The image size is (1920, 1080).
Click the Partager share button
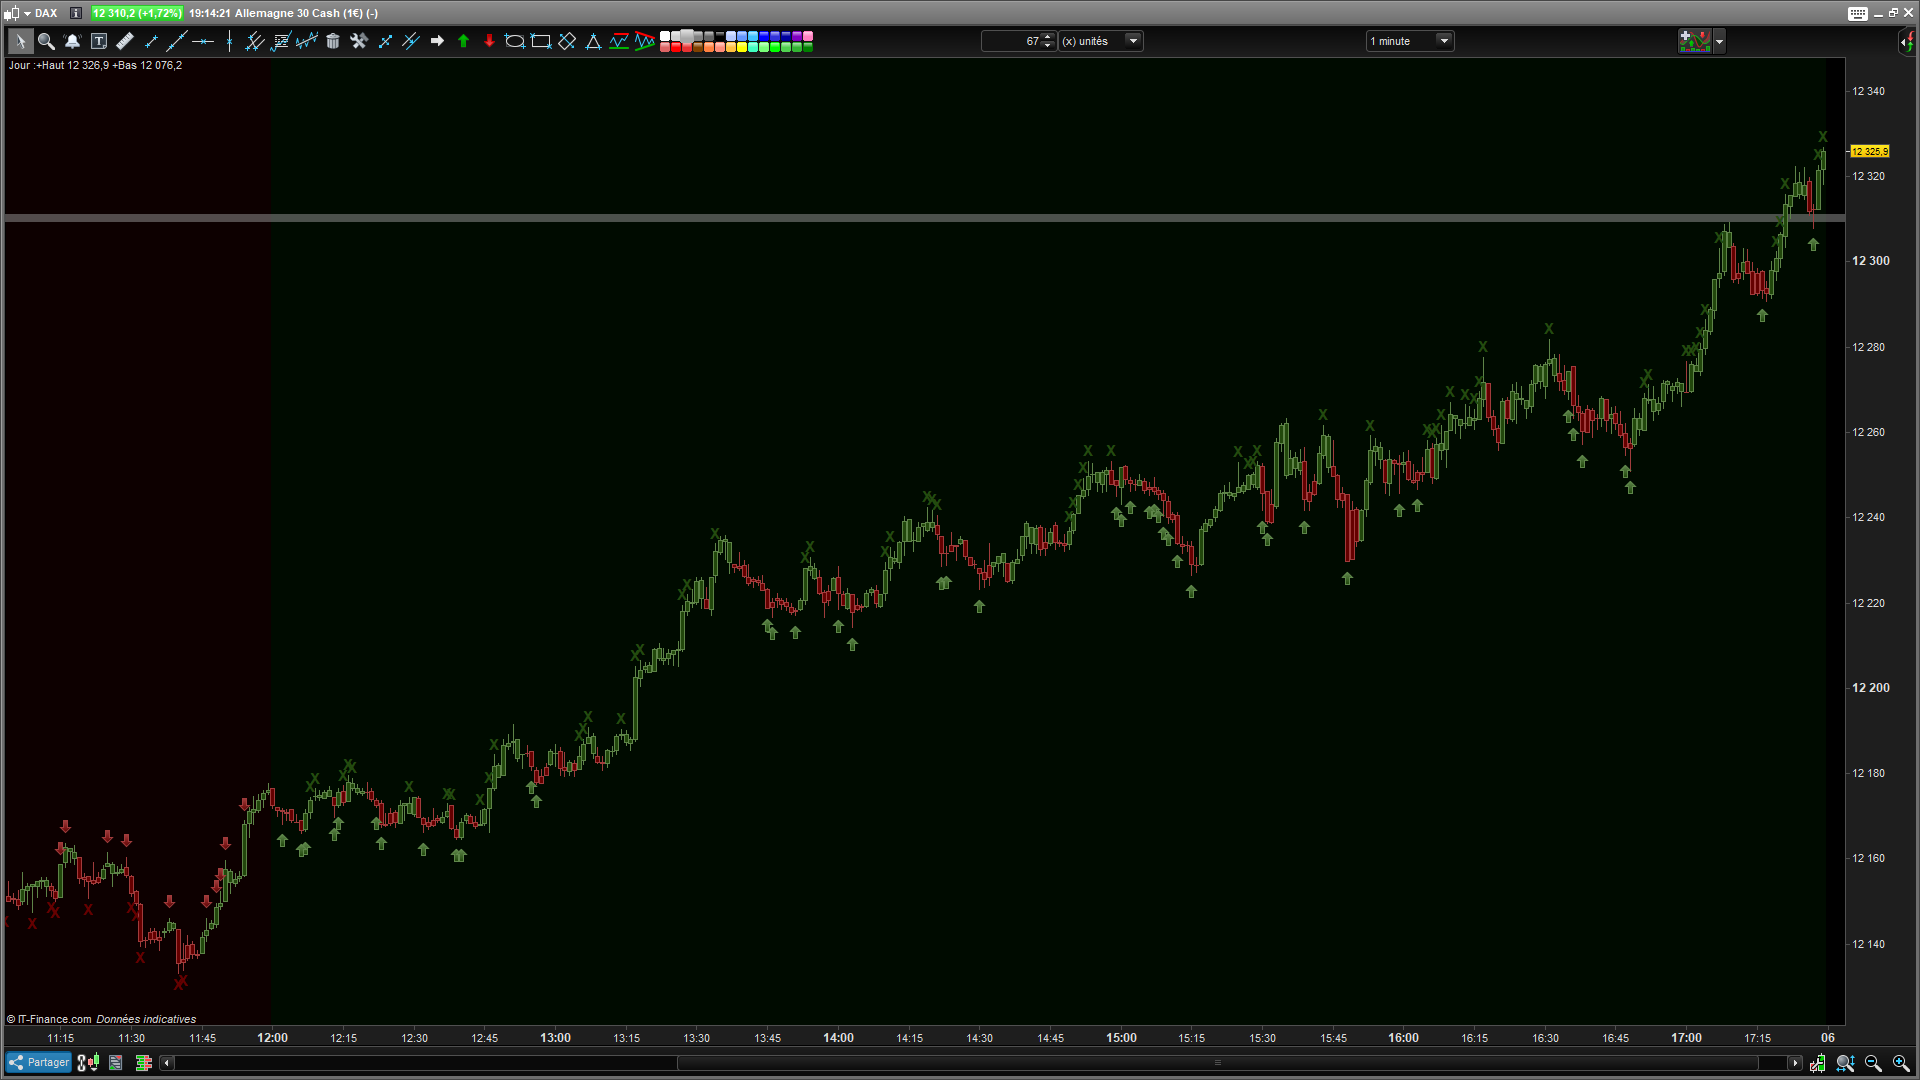point(39,1063)
